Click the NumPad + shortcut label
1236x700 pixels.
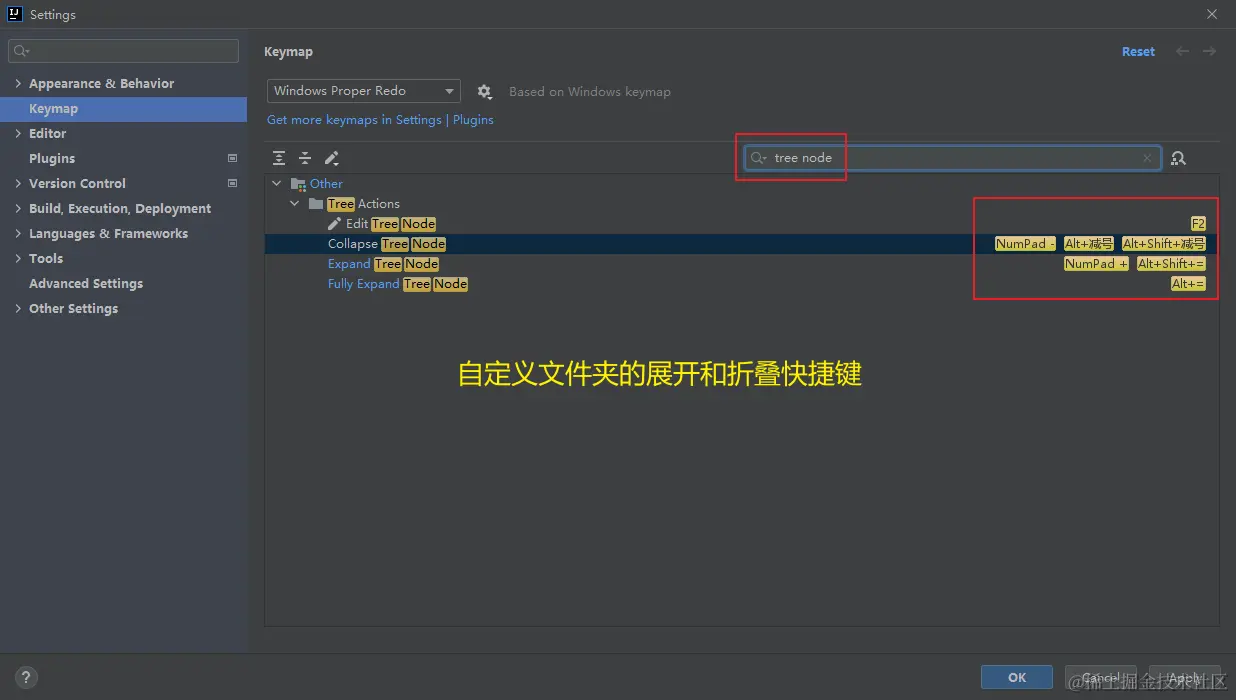click(x=1096, y=264)
